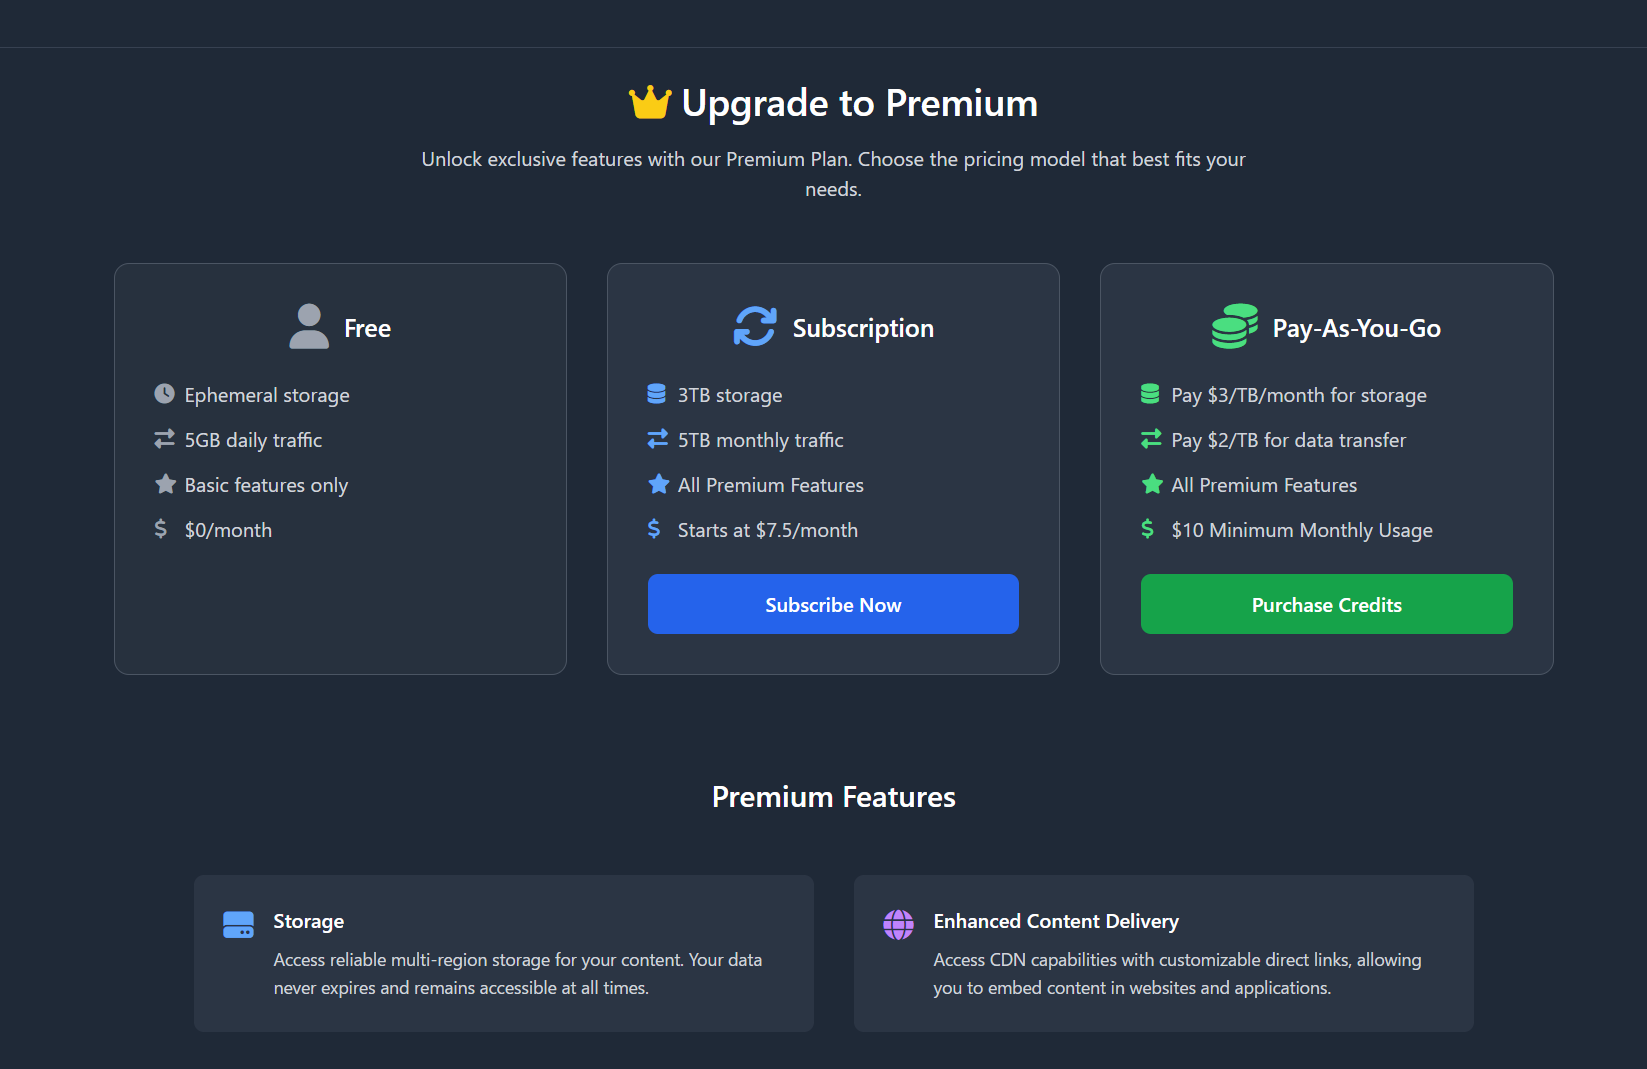Click the Subscription sync arrows icon
The width and height of the screenshot is (1647, 1069).
[755, 327]
